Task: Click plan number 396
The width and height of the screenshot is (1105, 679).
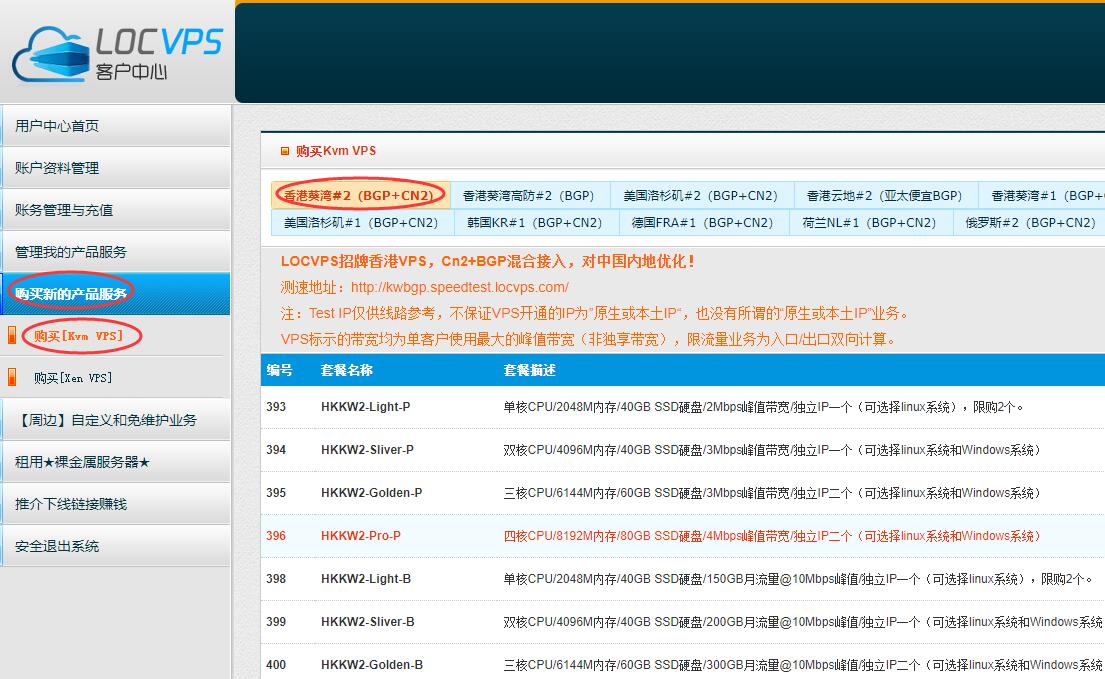Action: [x=276, y=535]
